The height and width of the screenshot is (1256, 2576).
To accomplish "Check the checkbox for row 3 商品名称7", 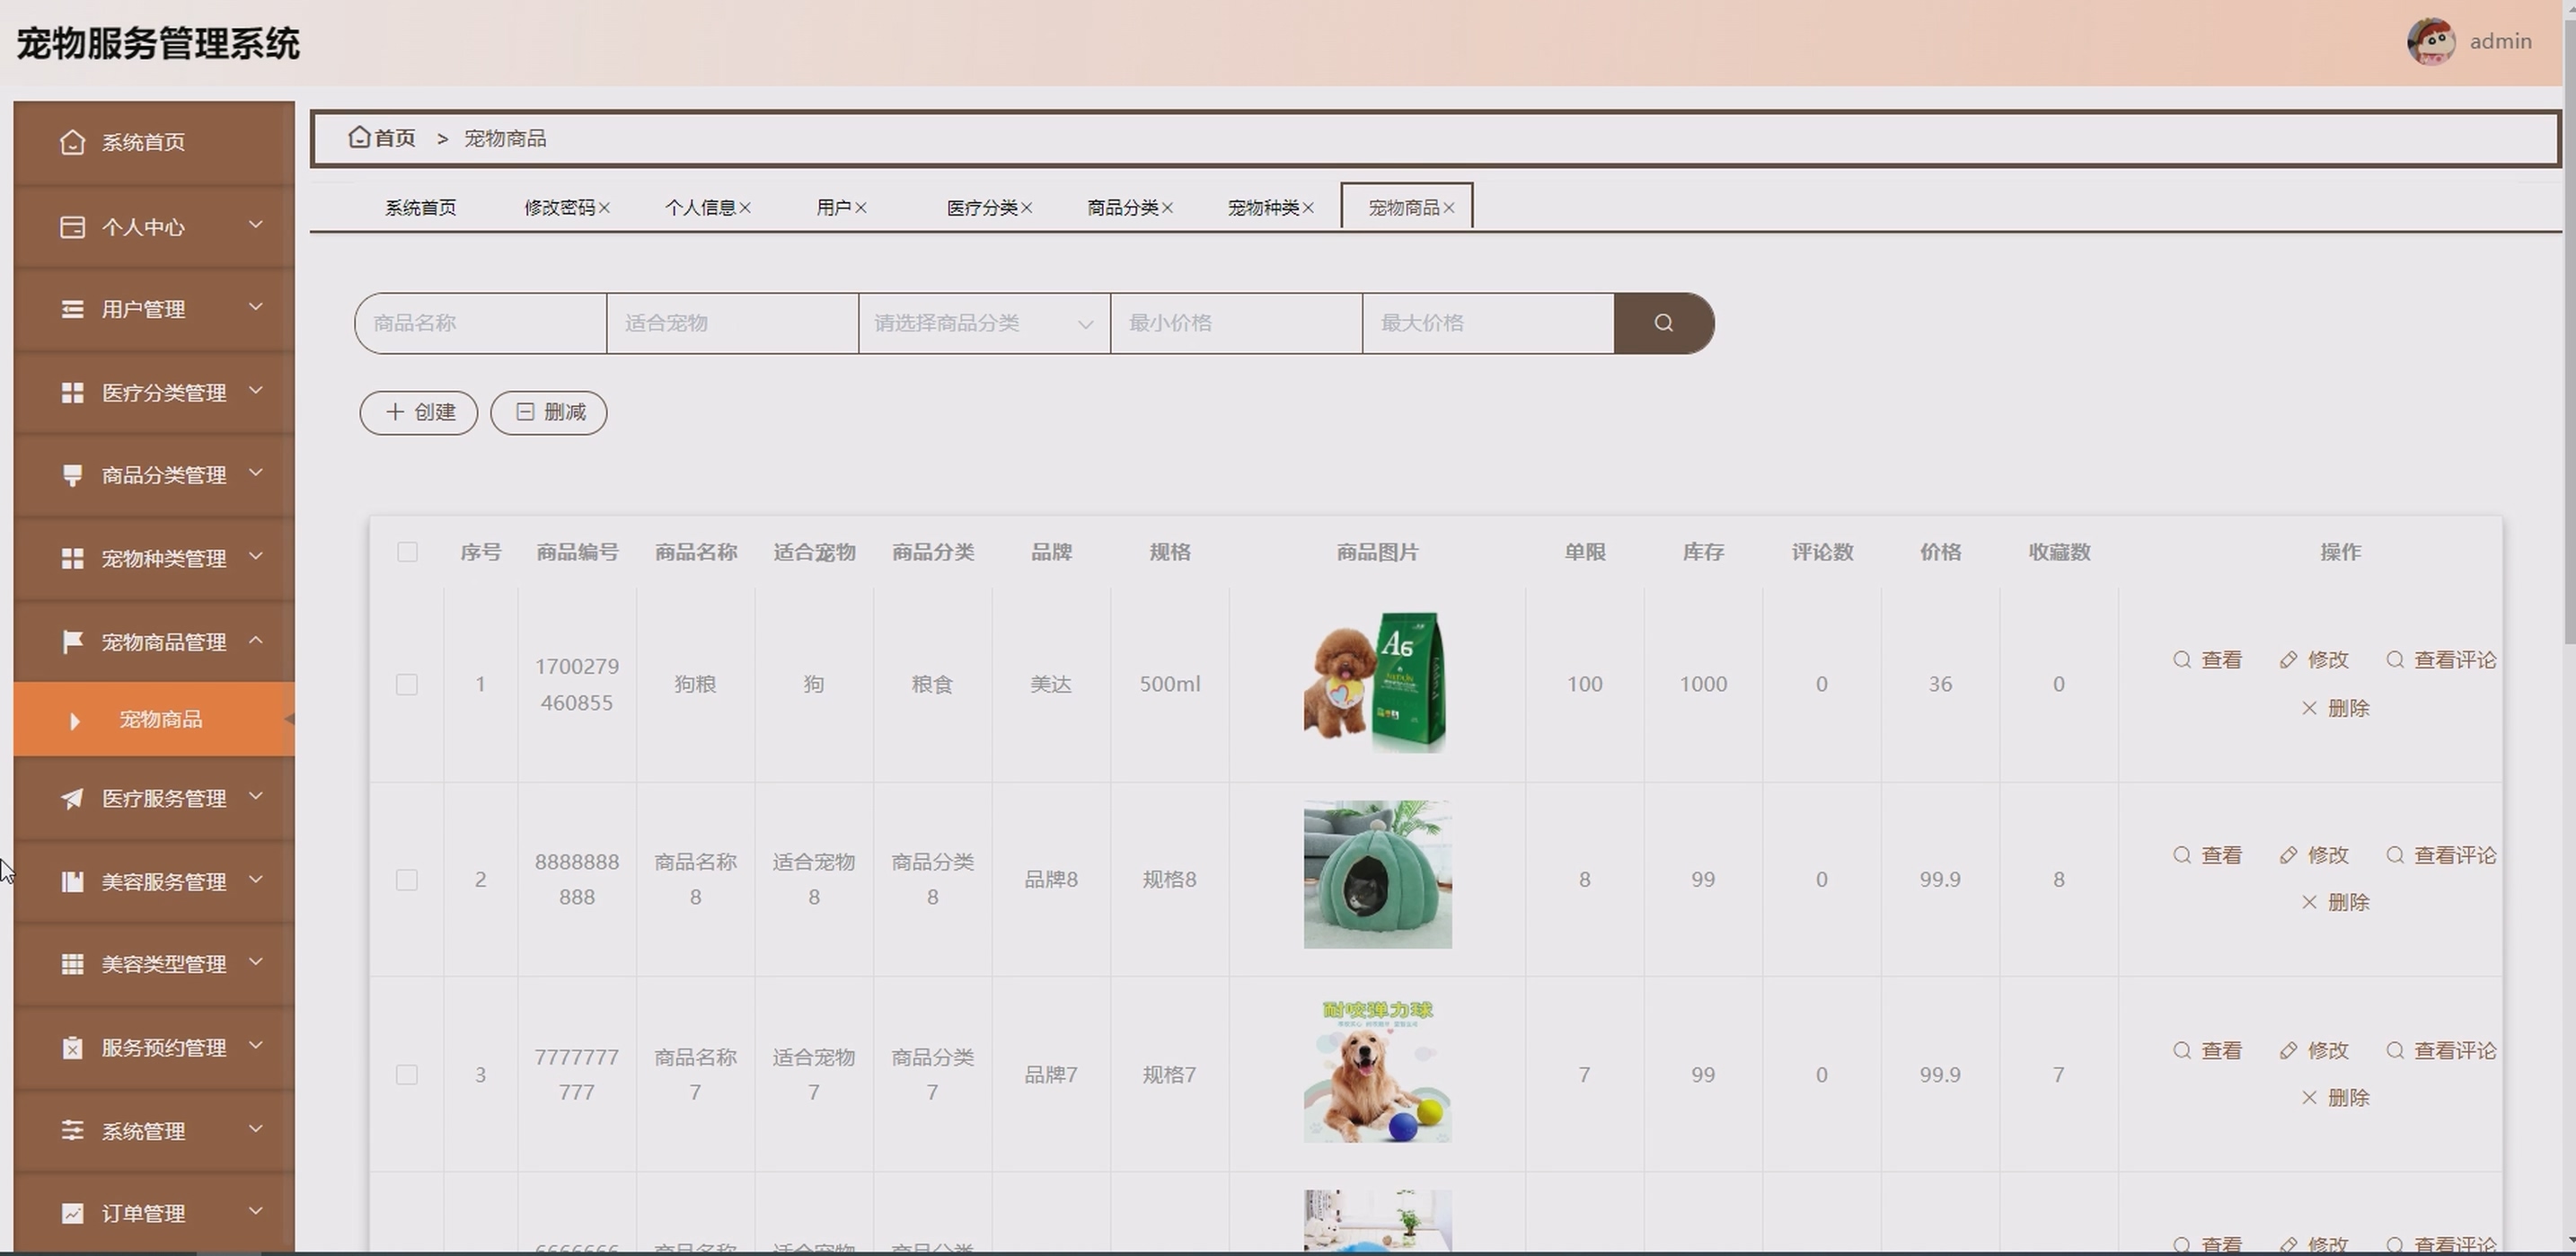I will [407, 1075].
